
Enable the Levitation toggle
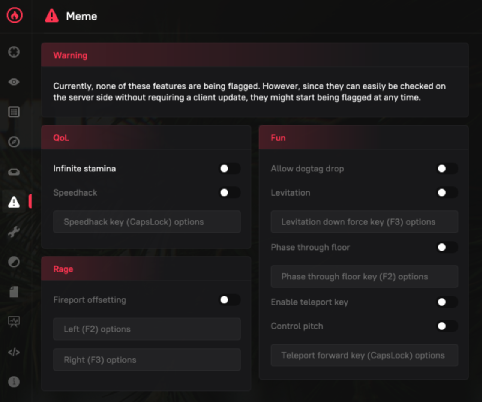pos(447,193)
